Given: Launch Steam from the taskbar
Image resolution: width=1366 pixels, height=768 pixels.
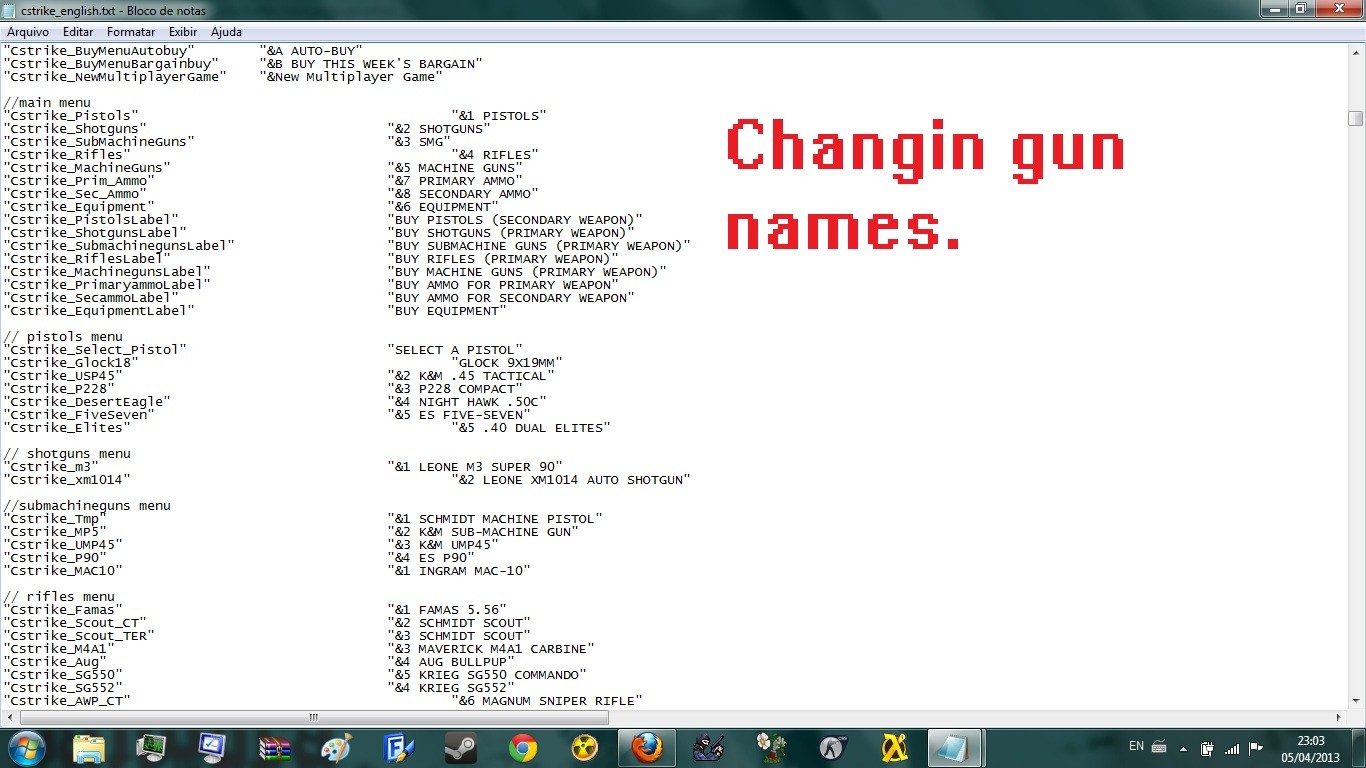Looking at the screenshot, I should (461, 747).
